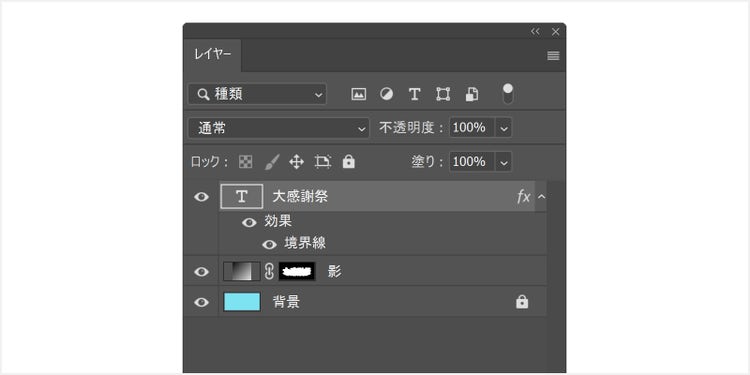Hide the 背景 layer
The height and width of the screenshot is (375, 750).
point(201,302)
